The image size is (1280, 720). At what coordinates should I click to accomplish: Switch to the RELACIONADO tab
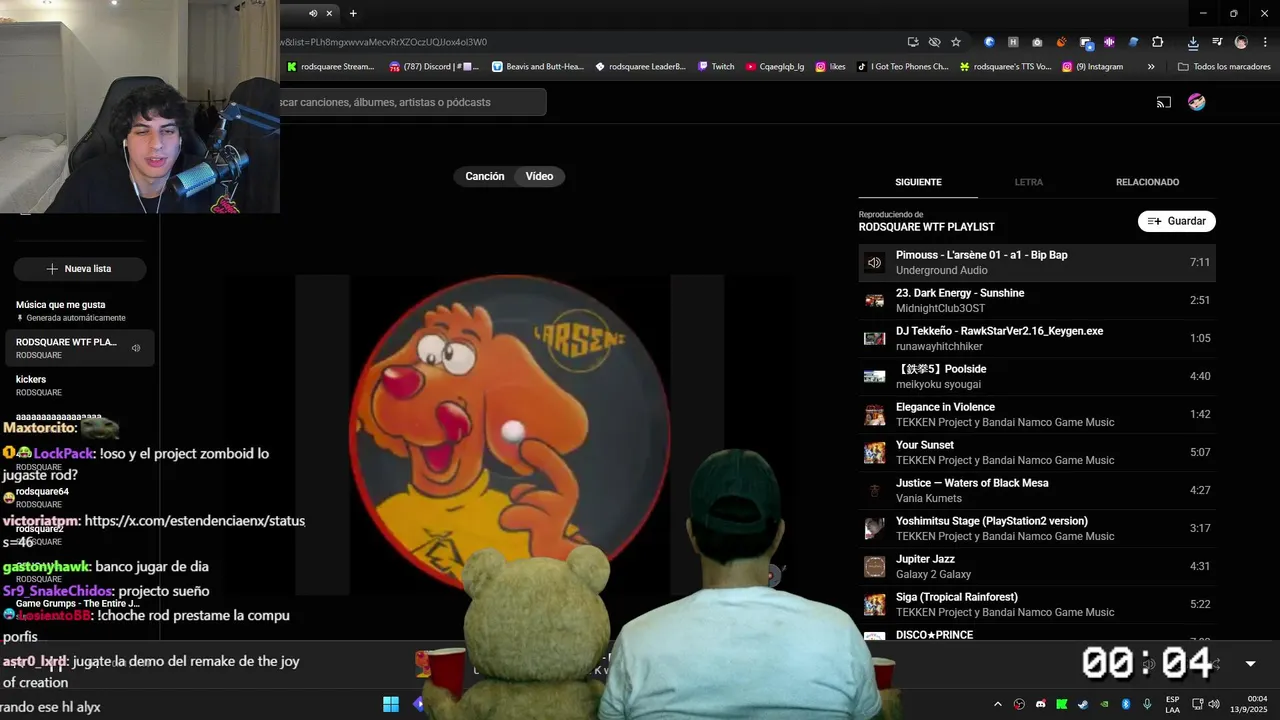[x=1147, y=182]
